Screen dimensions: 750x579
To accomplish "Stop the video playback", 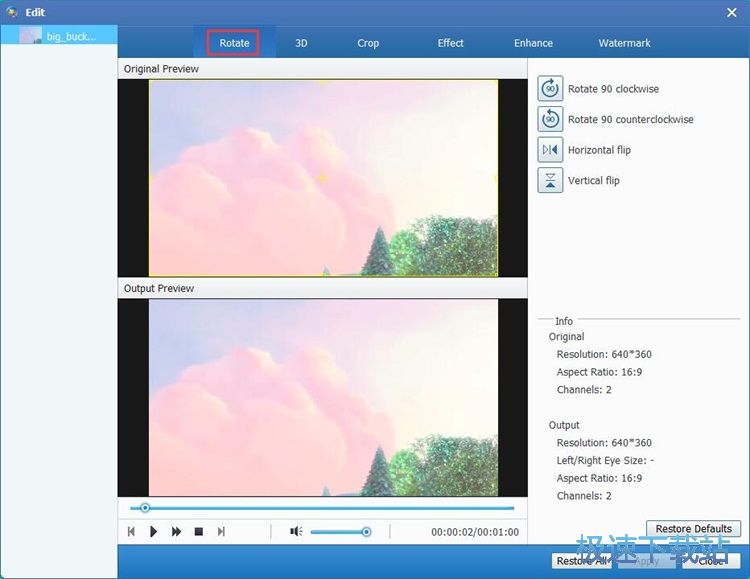I will coord(199,532).
